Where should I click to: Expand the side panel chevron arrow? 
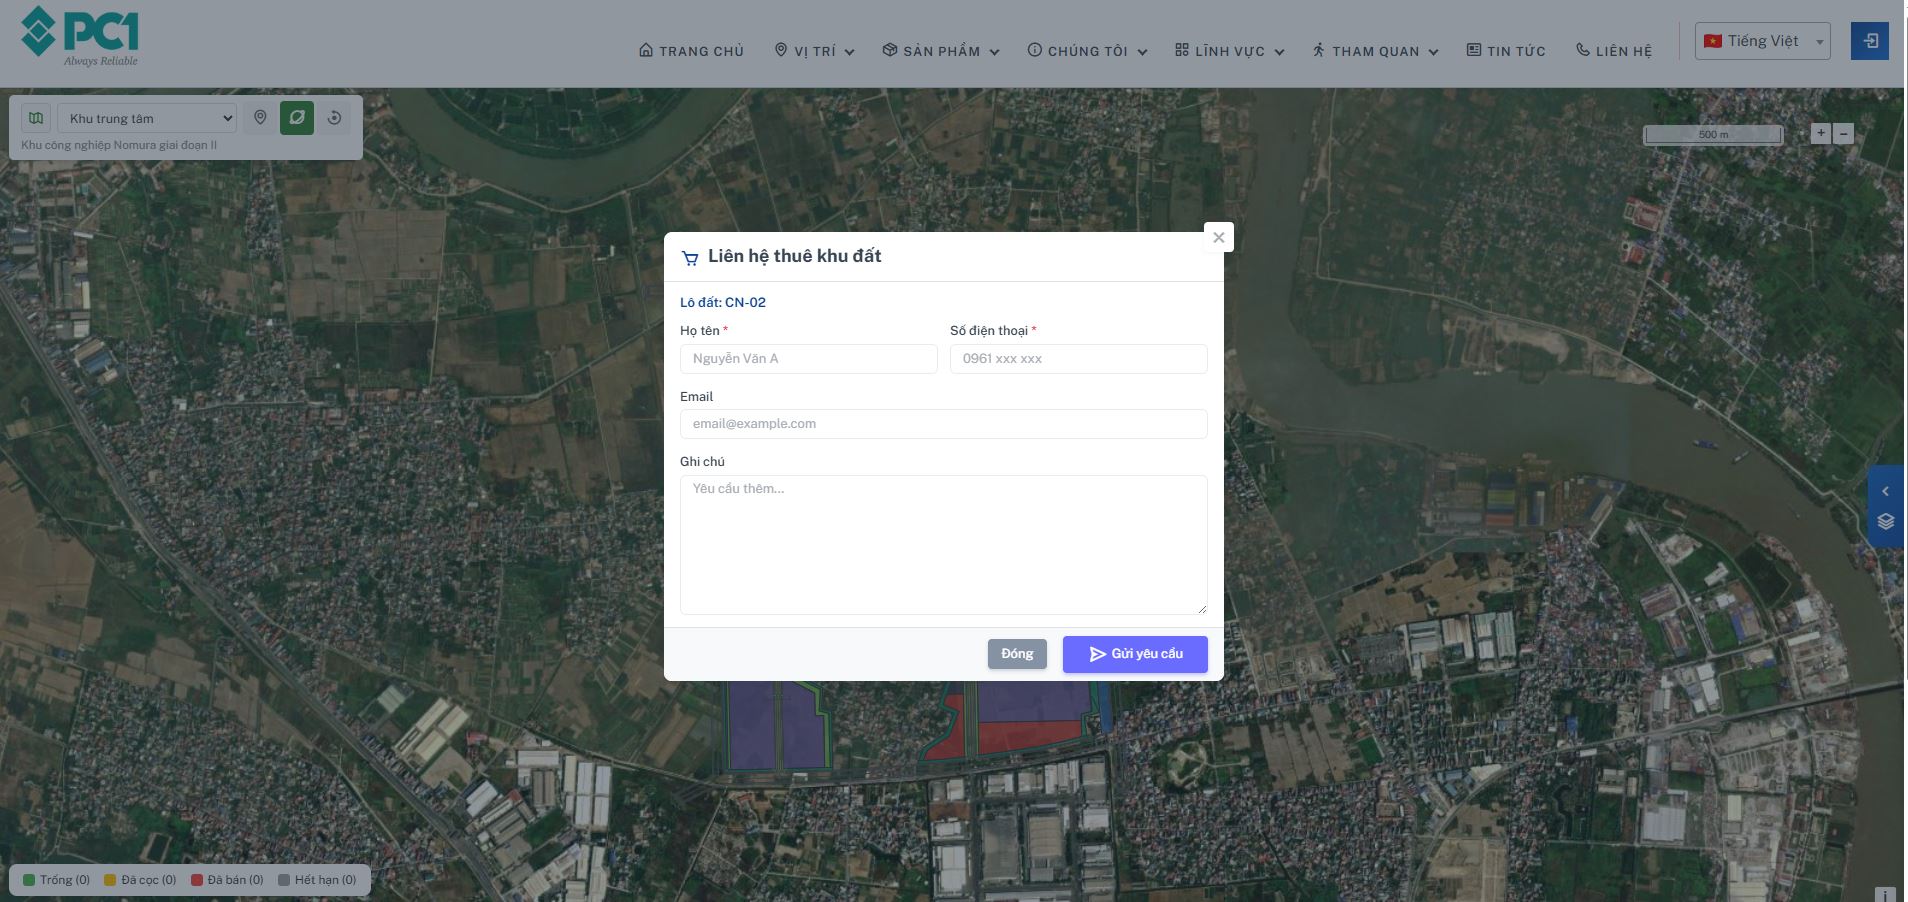(x=1885, y=491)
